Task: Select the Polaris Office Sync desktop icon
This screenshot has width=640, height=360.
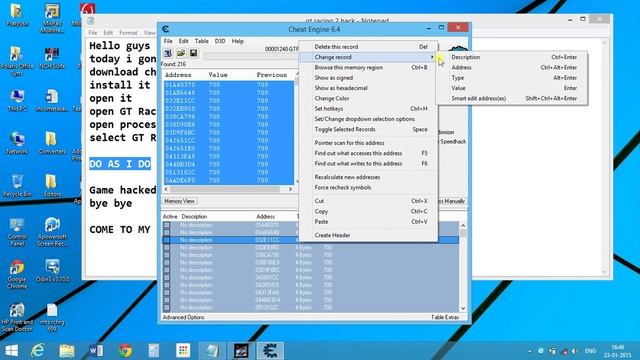Action: (x=17, y=61)
